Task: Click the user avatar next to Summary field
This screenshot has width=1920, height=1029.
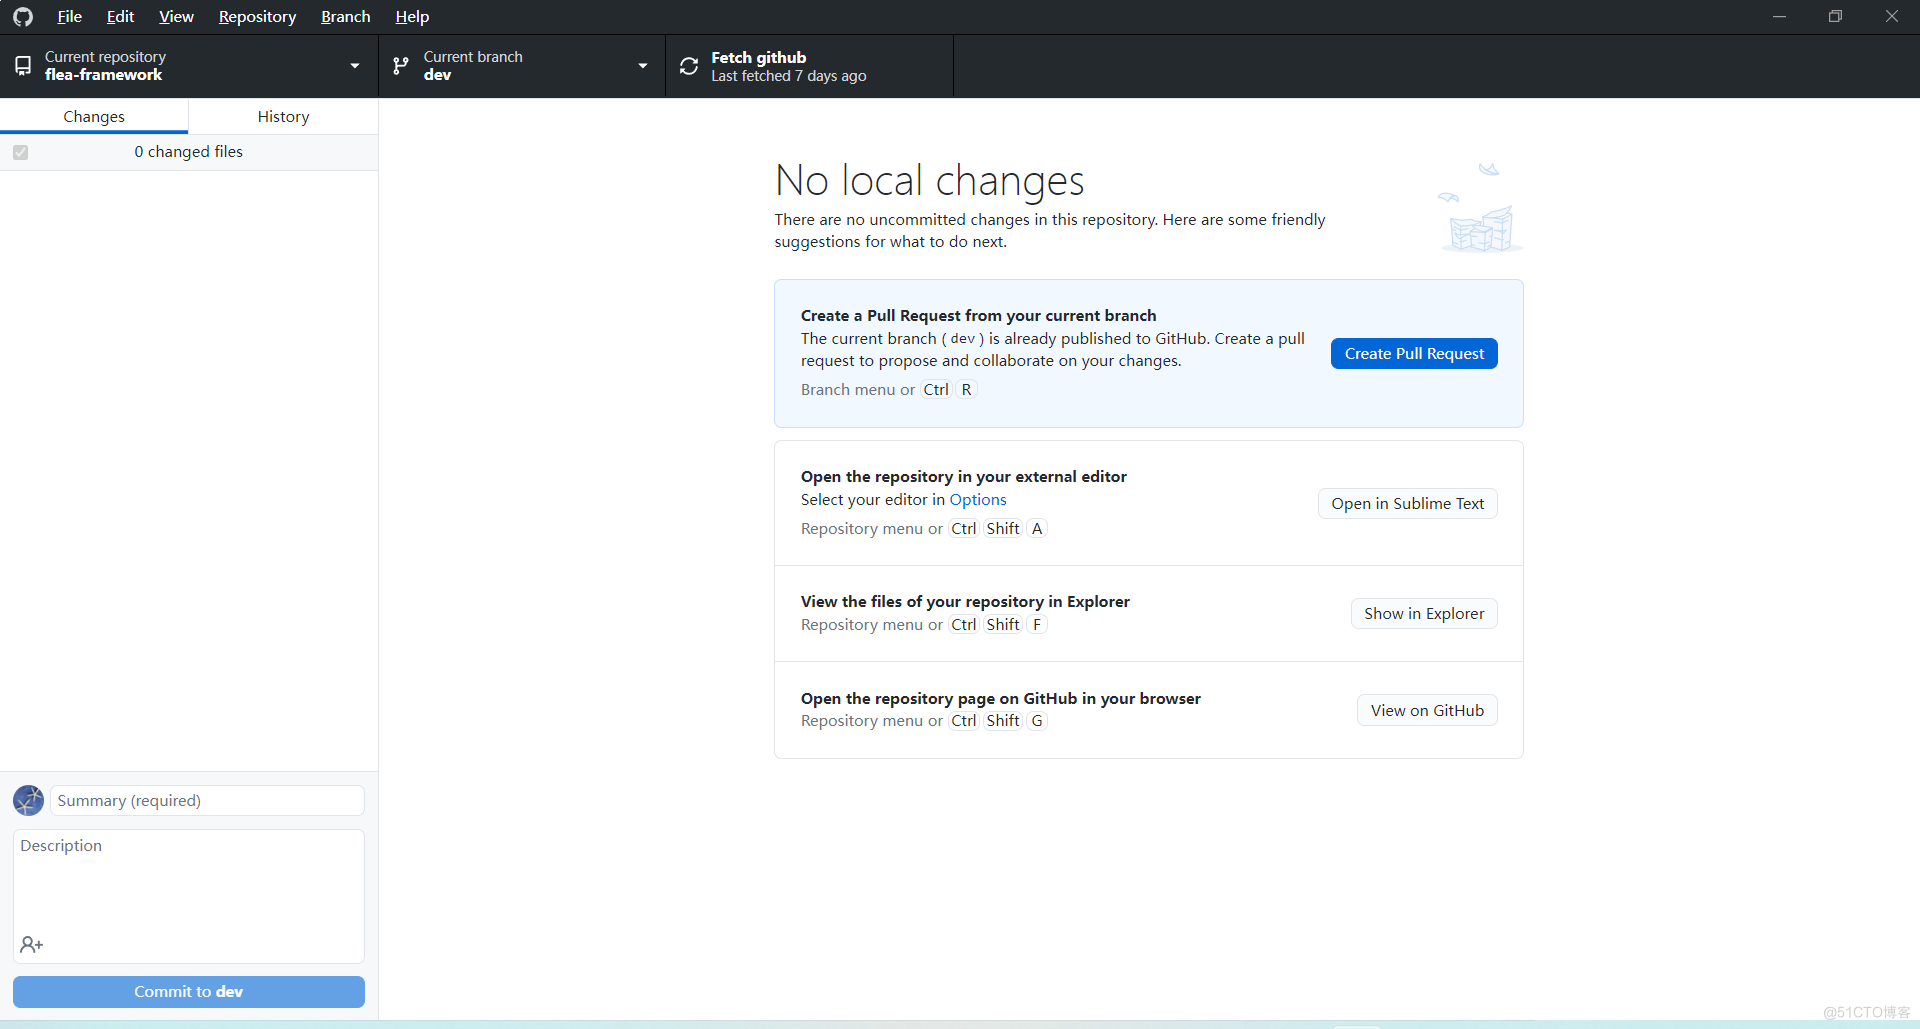Action: 28,800
